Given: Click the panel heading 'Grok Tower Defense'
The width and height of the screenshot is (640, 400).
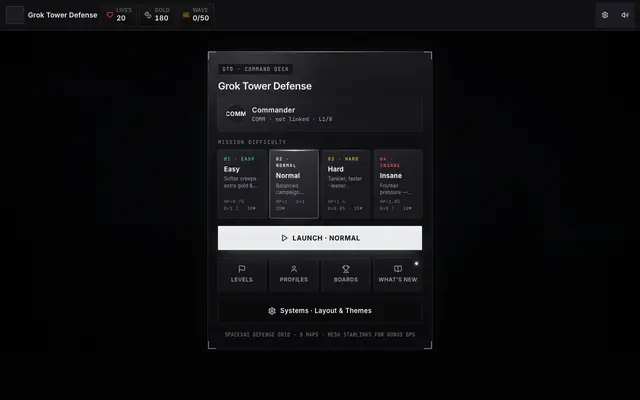Looking at the screenshot, I should [265, 86].
